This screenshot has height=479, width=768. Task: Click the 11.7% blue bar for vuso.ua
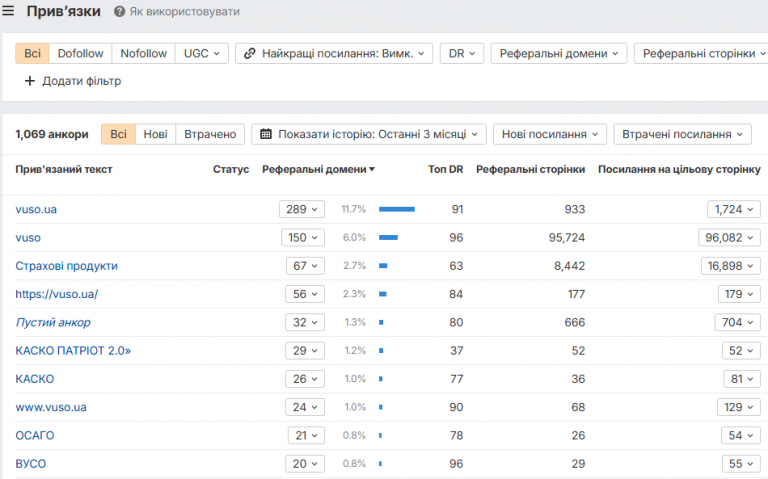tap(397, 210)
